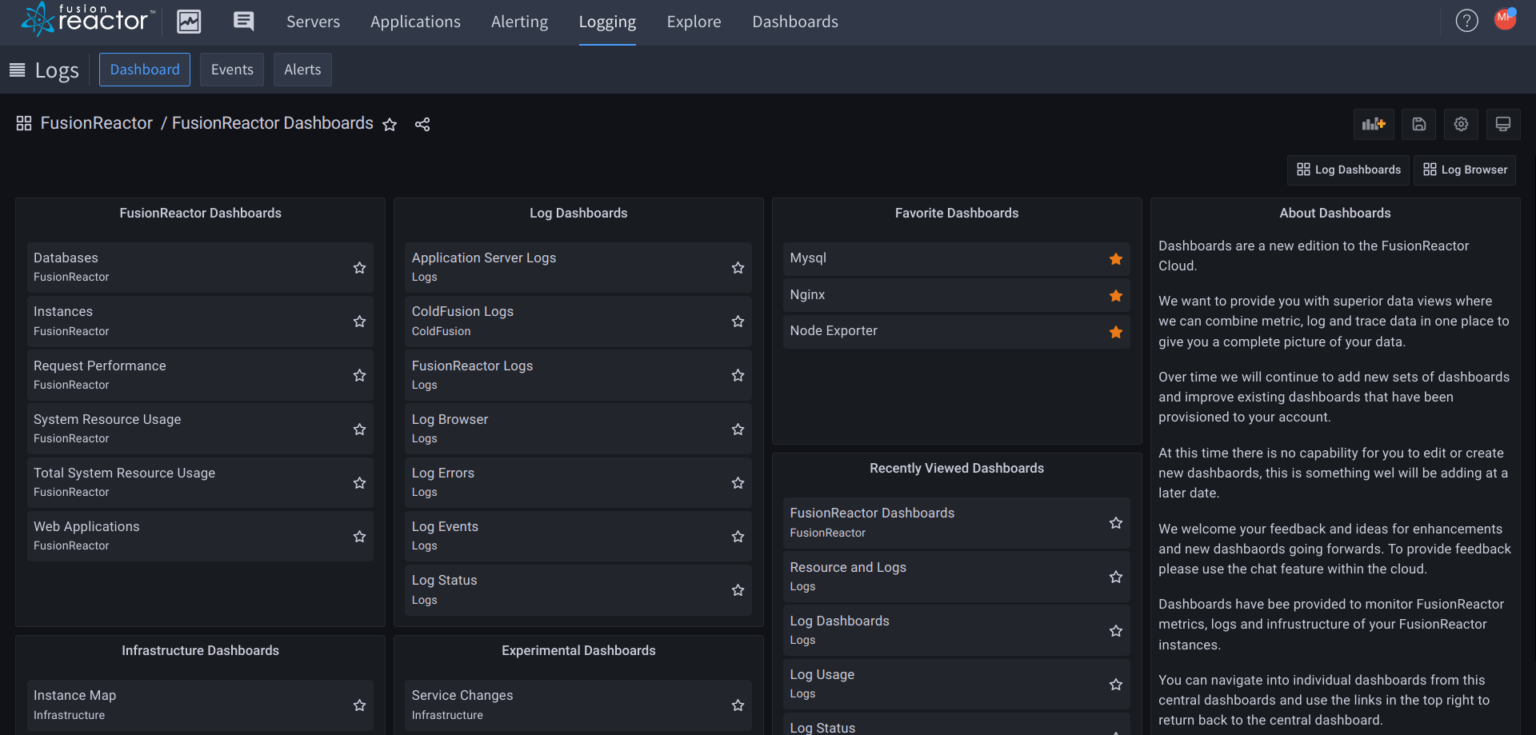This screenshot has height=735, width=1536.
Task: Switch to the Events tab
Action: coord(231,69)
